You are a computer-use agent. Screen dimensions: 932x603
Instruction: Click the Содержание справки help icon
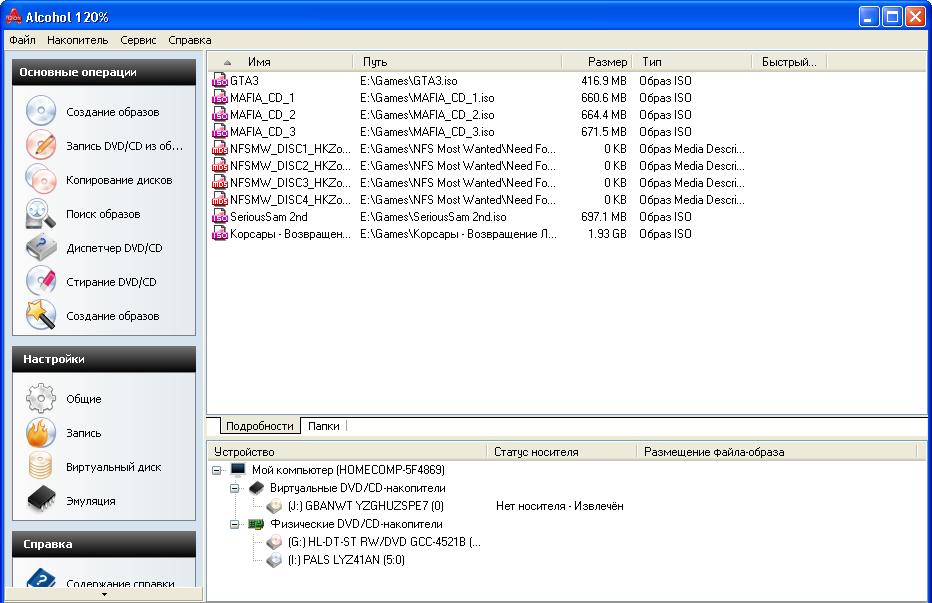point(40,579)
